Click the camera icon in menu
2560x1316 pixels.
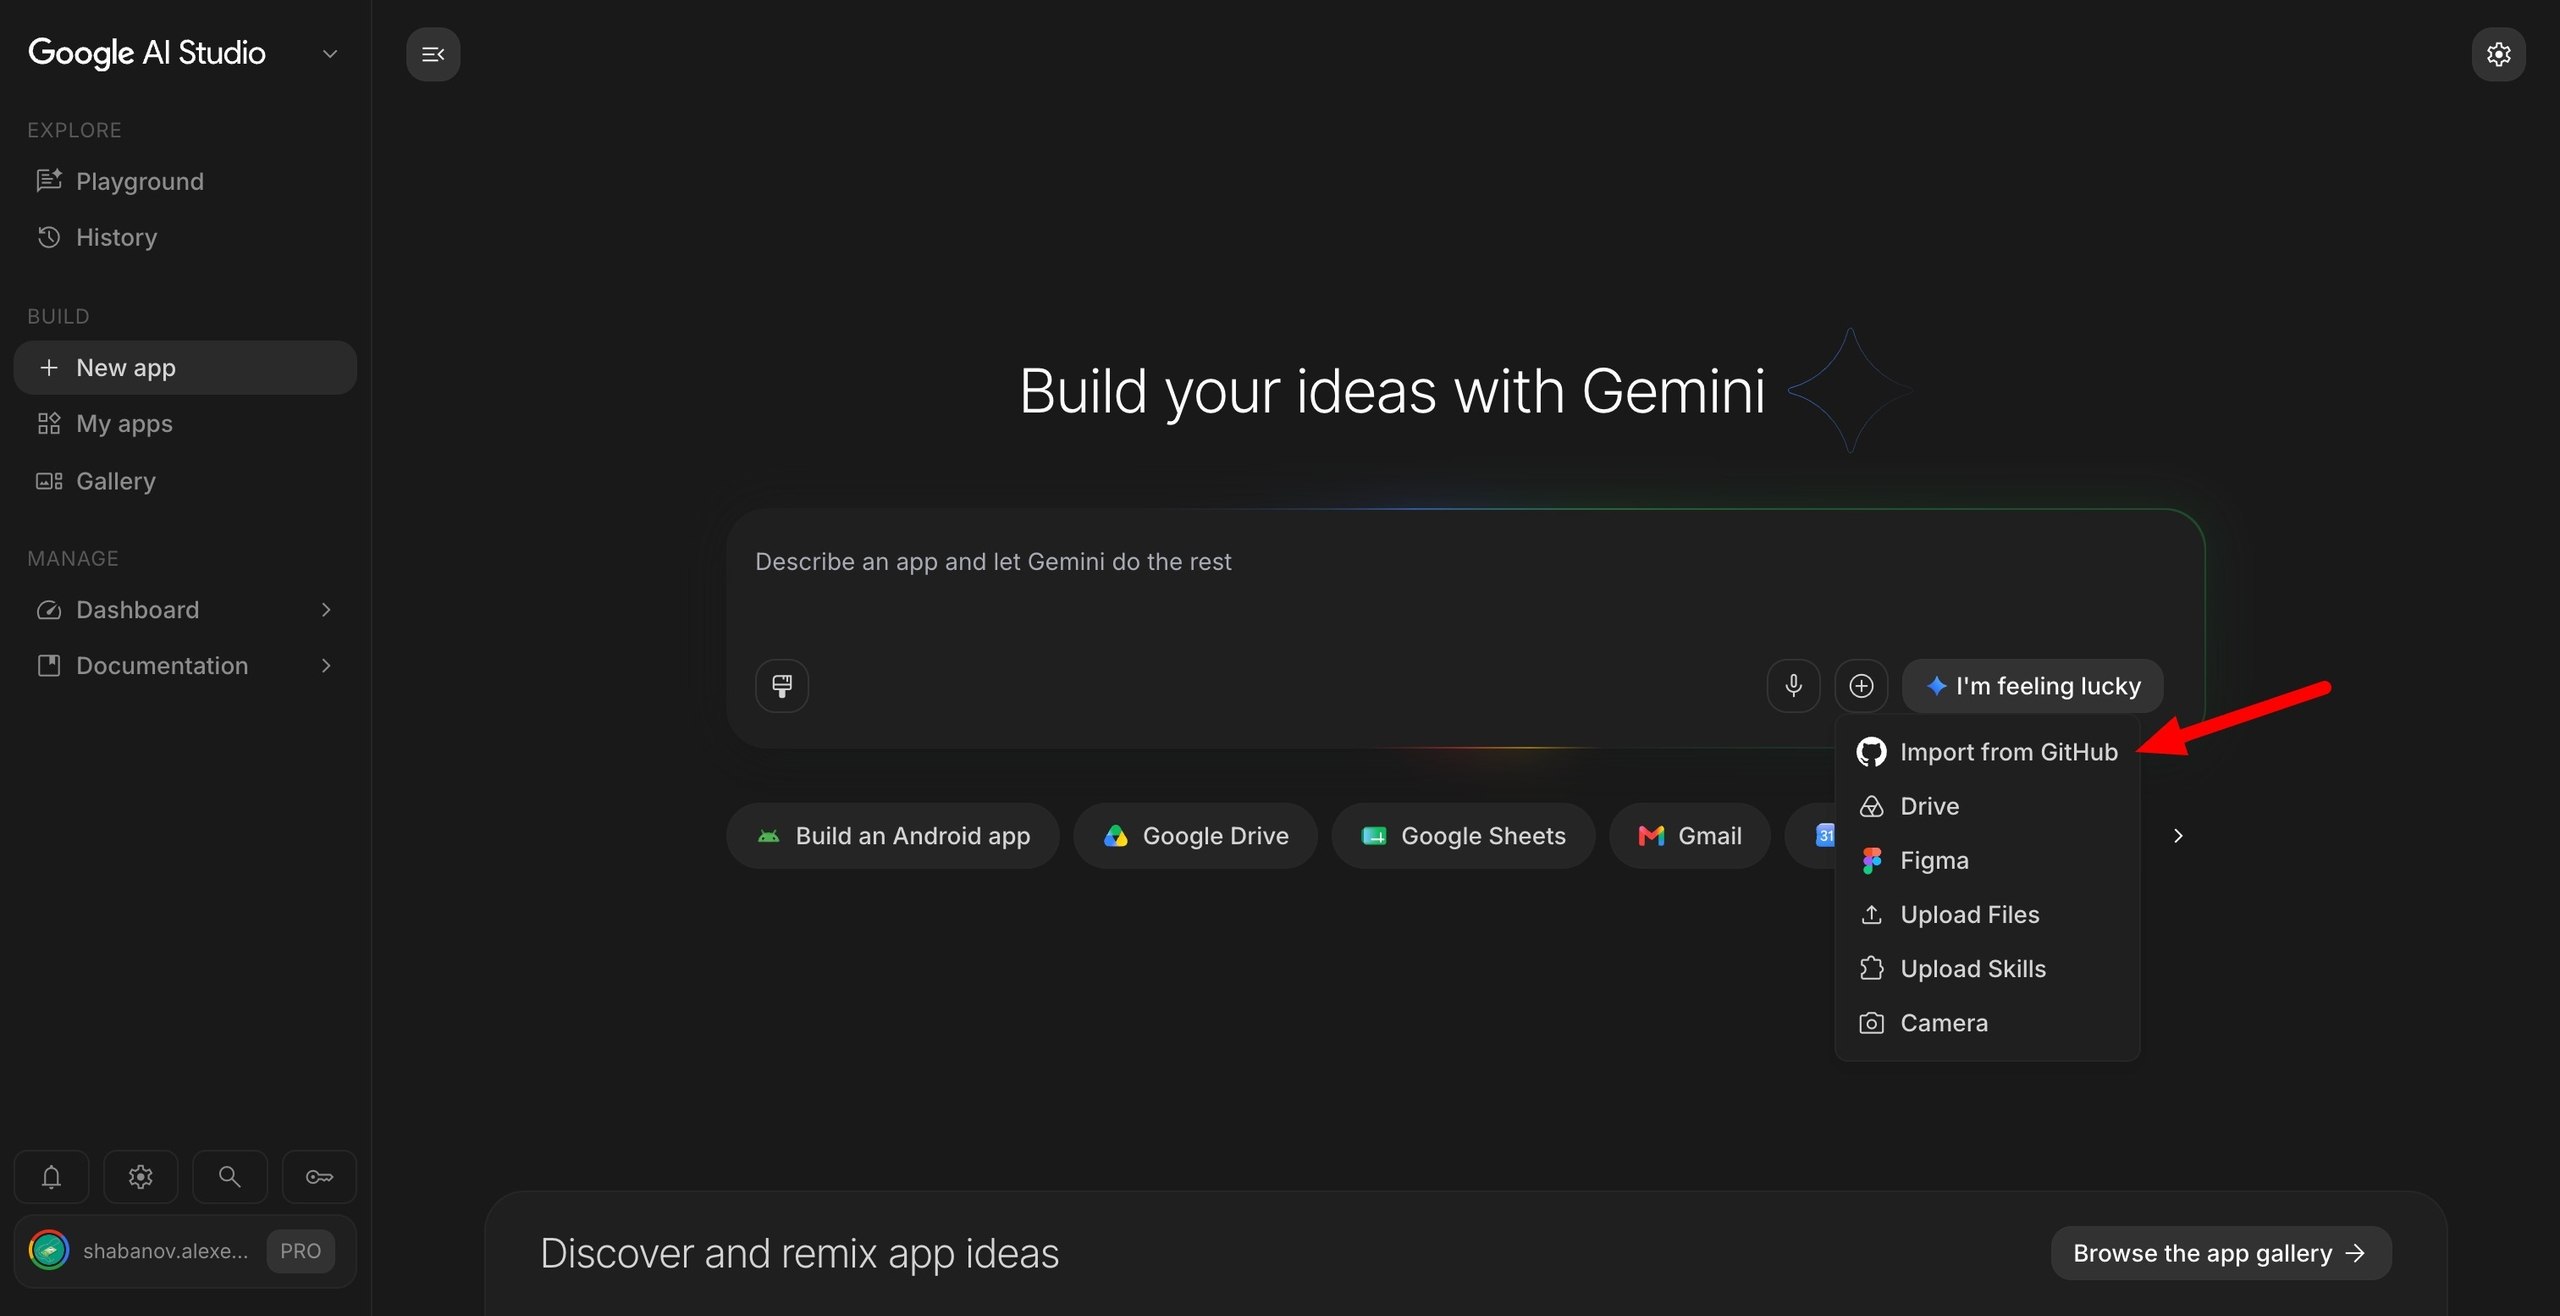(1871, 1023)
